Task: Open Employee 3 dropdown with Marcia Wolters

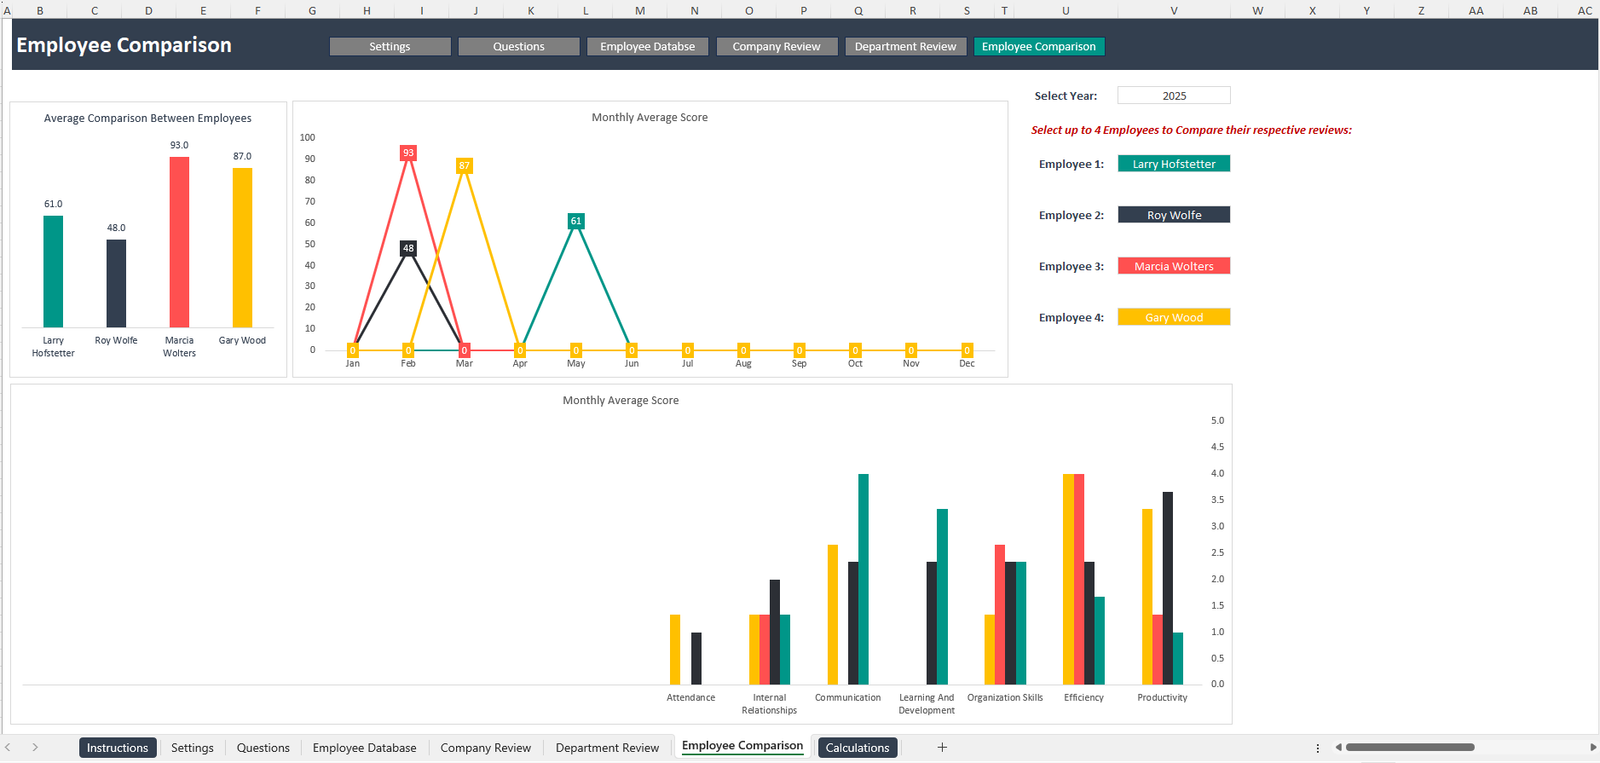Action: tap(1173, 266)
